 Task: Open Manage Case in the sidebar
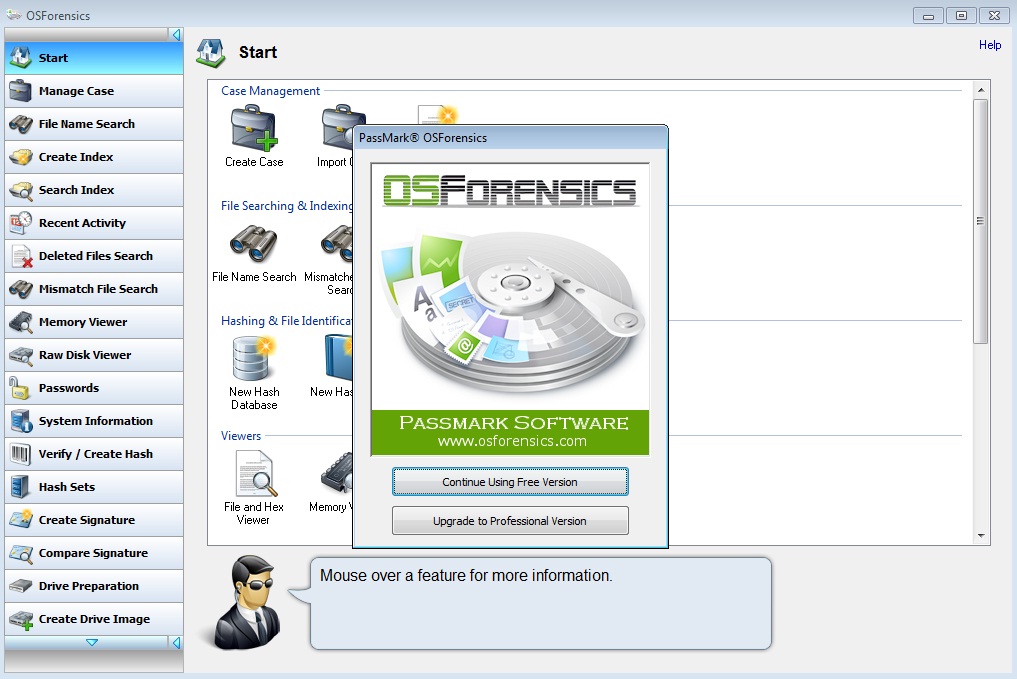94,91
